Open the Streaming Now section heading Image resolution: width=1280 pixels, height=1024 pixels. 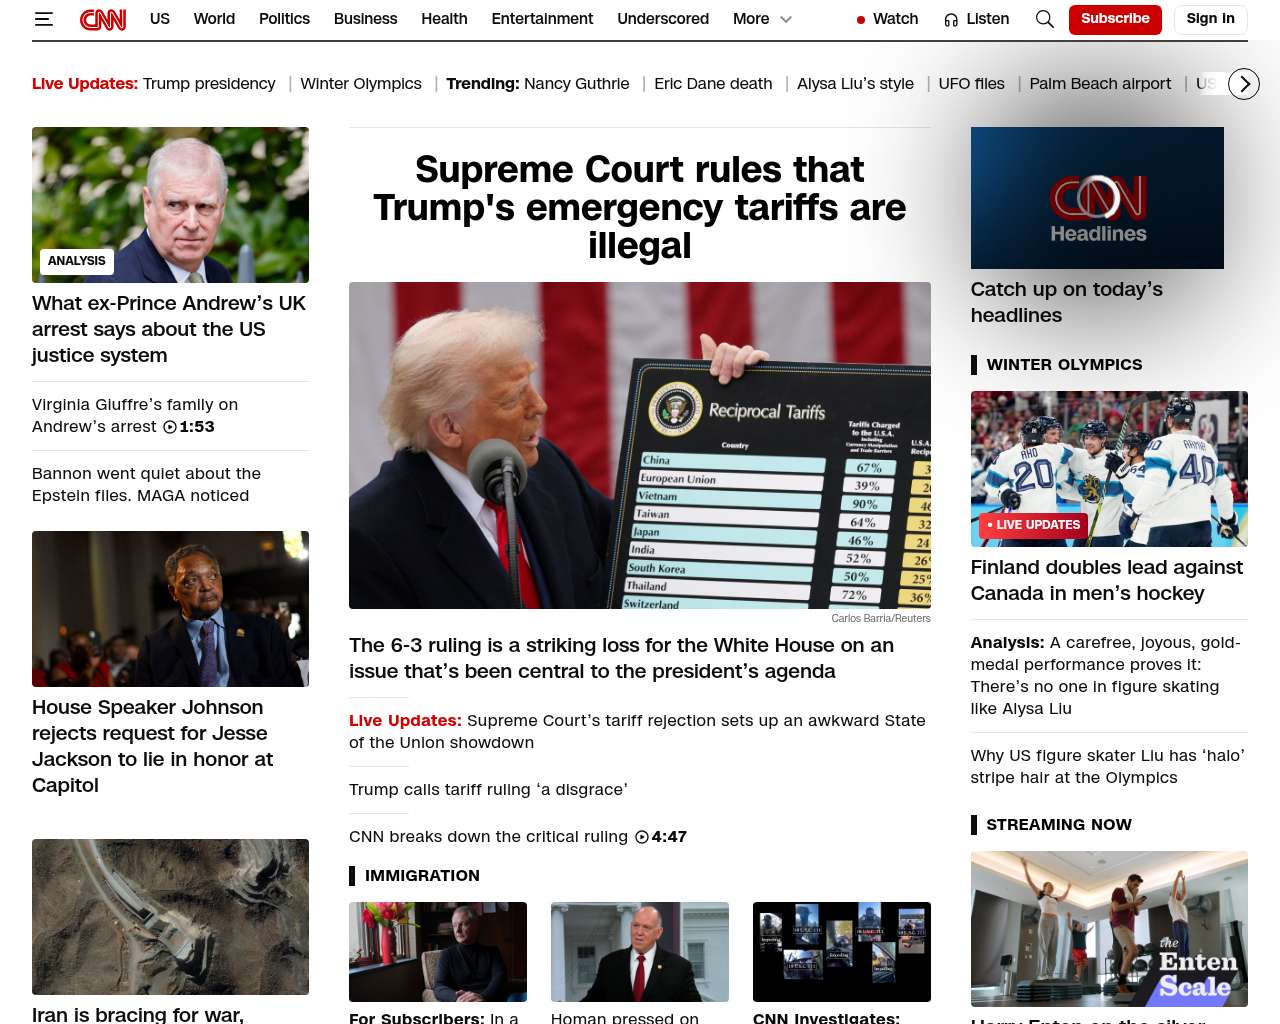1059,825
